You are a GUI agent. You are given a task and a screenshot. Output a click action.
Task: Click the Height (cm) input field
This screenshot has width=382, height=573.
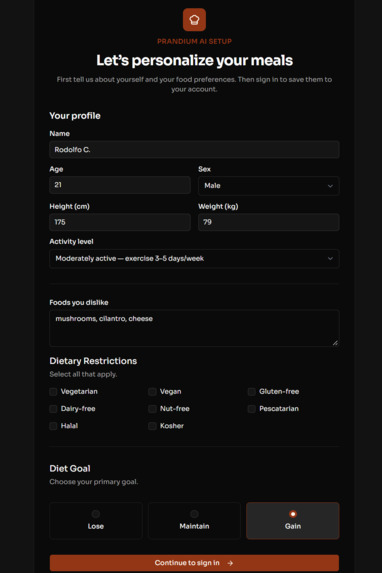120,222
